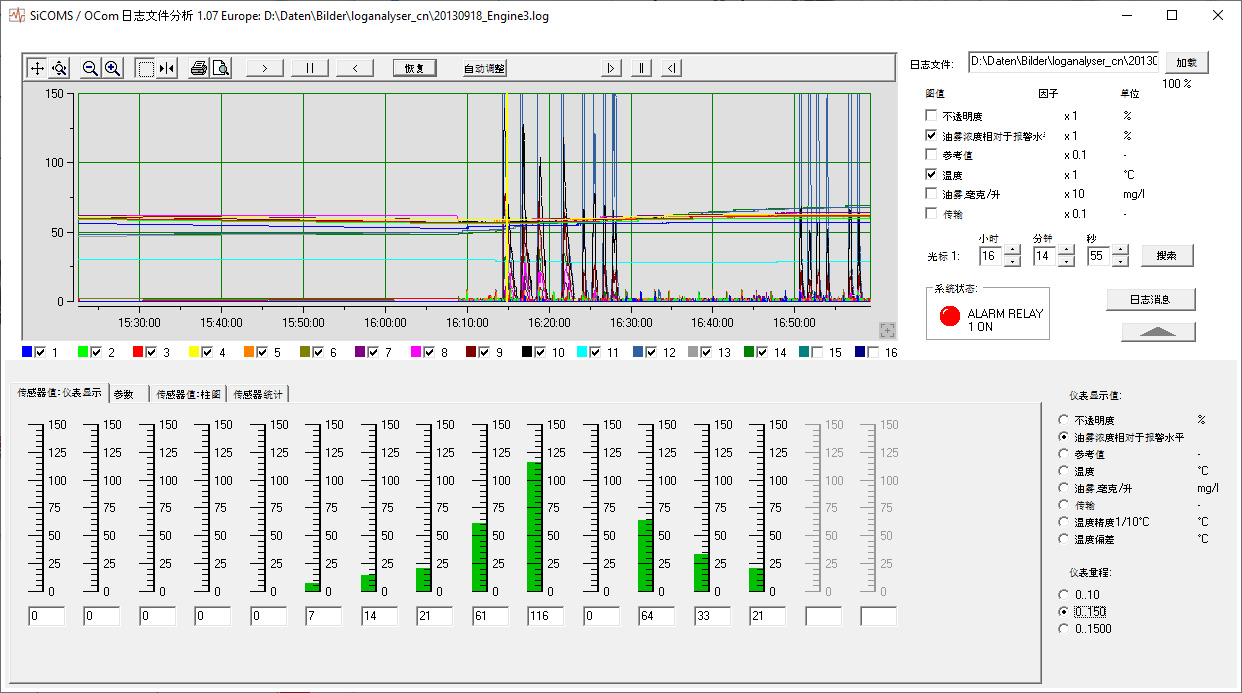This screenshot has width=1242, height=693.
Task: Click the horizontal compress arrows icon
Action: 167,68
